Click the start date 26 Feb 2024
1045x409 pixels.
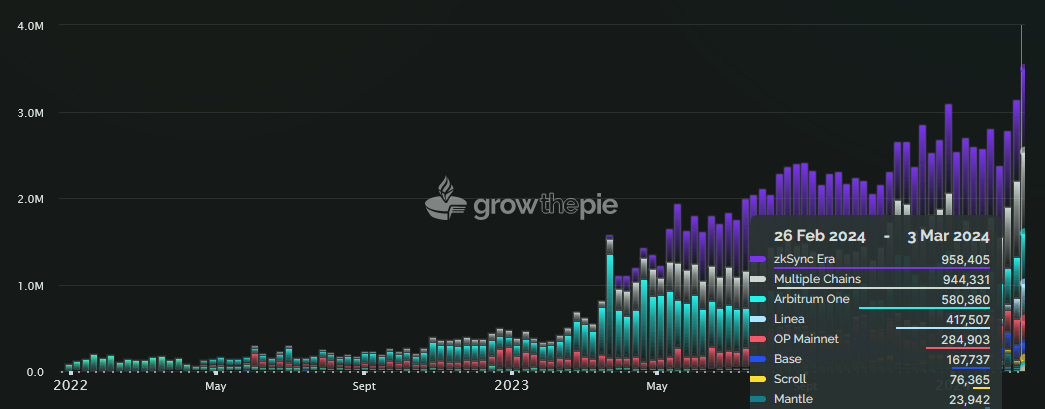819,236
